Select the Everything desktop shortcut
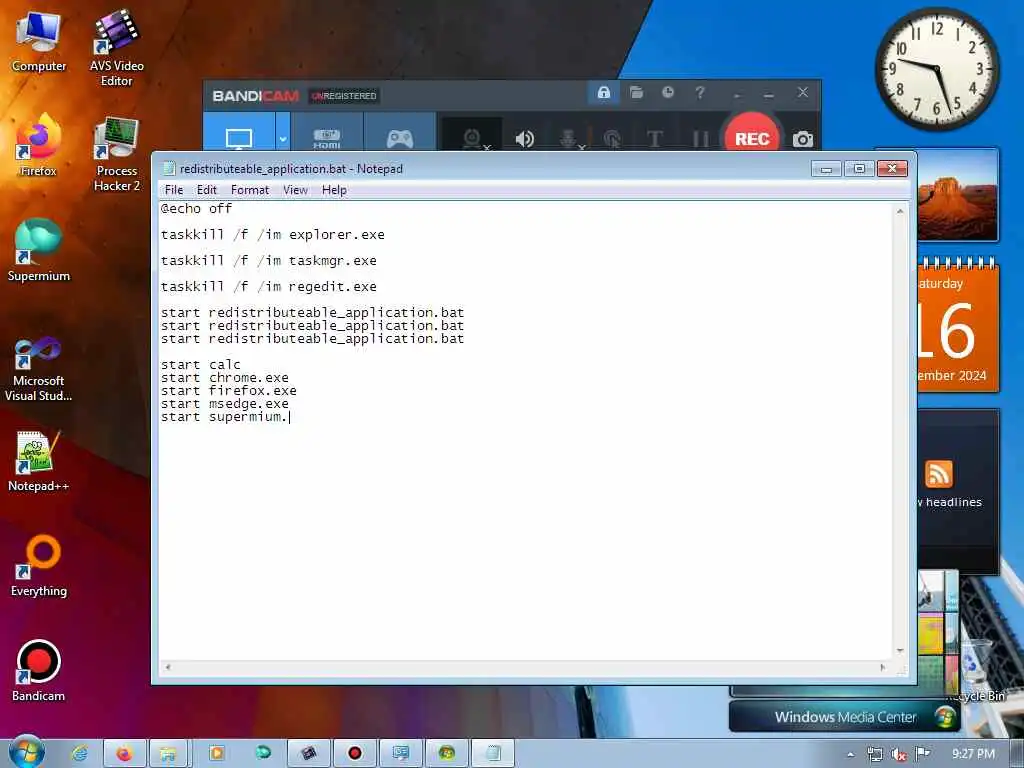 click(x=39, y=566)
